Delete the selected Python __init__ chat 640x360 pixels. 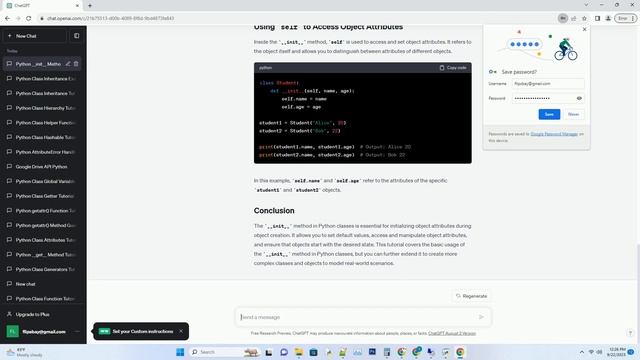coord(76,64)
